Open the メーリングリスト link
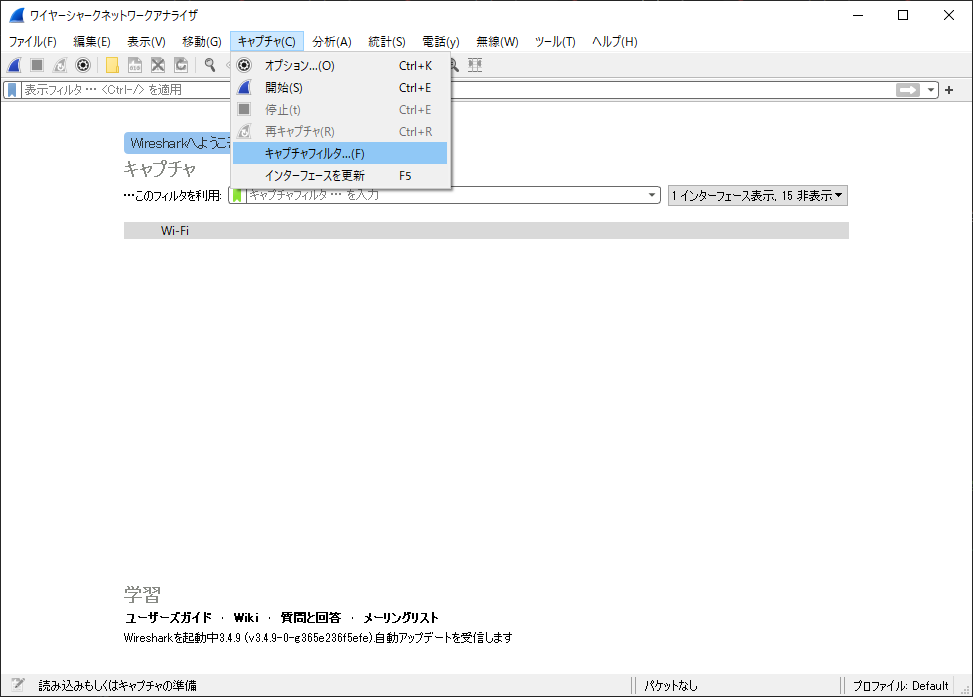Image resolution: width=973 pixels, height=697 pixels. click(x=401, y=618)
